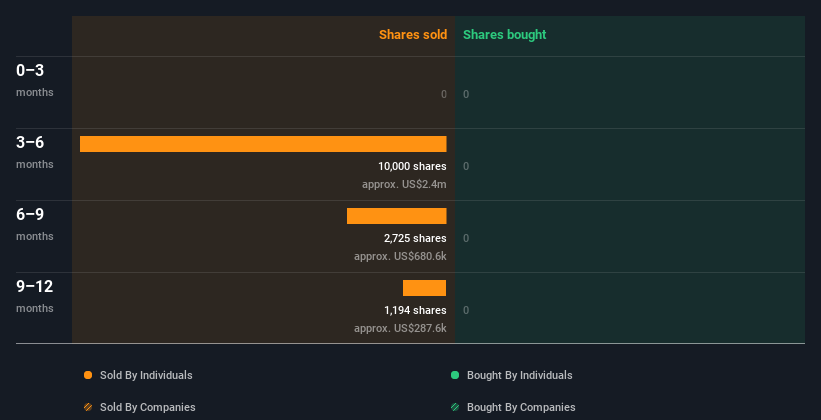The image size is (821, 420).
Task: Toggle the Sold By Individuals legend label
Action: 146,375
